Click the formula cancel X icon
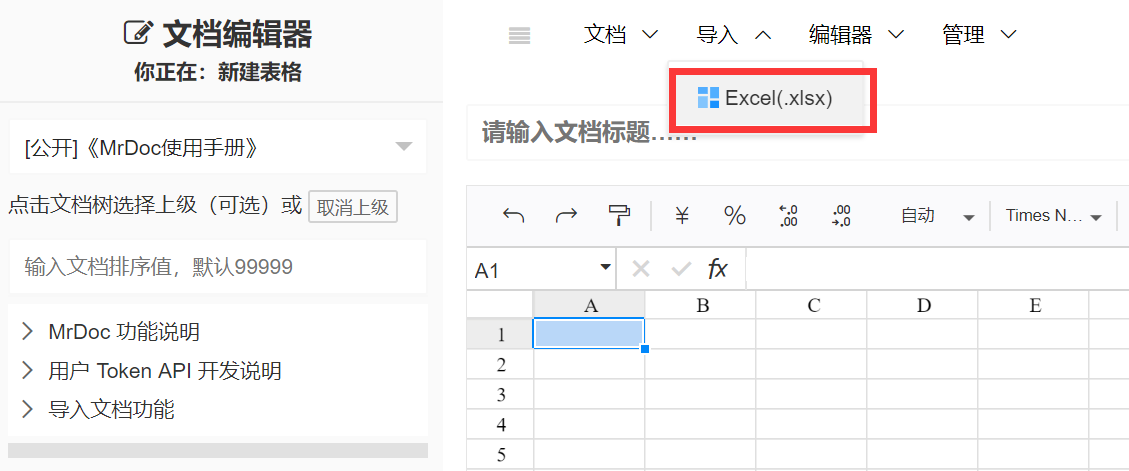The height and width of the screenshot is (471, 1129). pyautogui.click(x=641, y=269)
